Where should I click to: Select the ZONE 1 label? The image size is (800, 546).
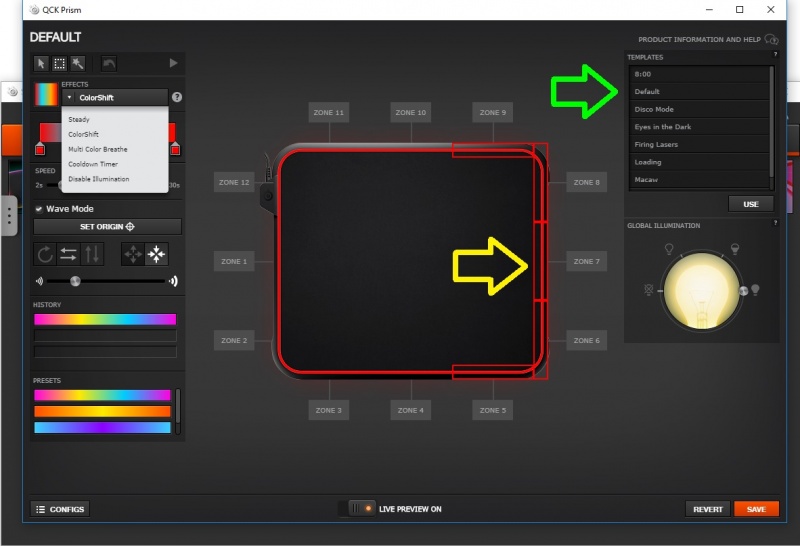pos(234,261)
